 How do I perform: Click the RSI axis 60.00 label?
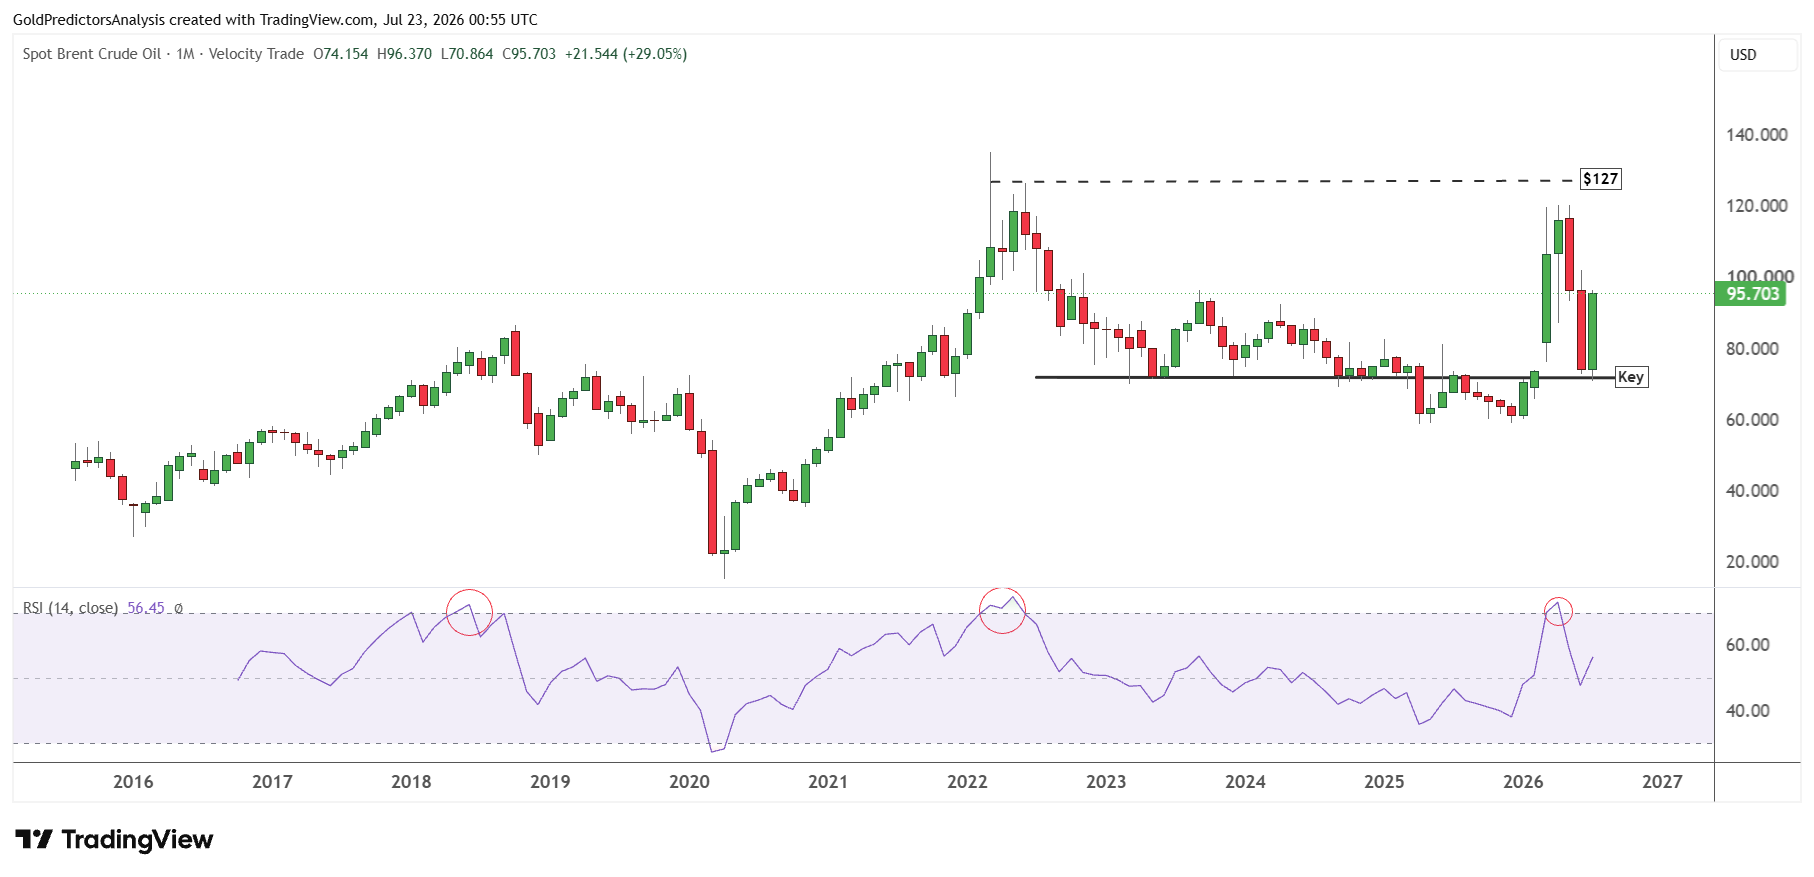1748,645
